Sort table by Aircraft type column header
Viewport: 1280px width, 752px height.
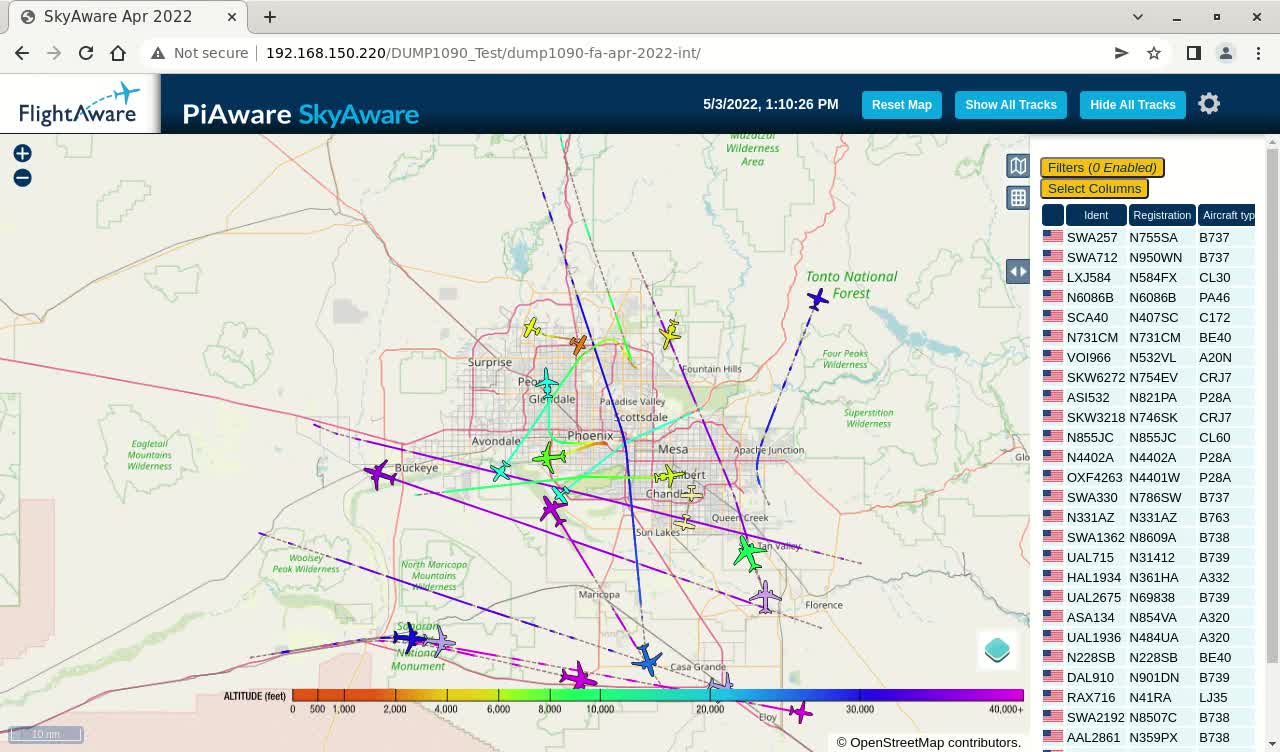(1227, 215)
